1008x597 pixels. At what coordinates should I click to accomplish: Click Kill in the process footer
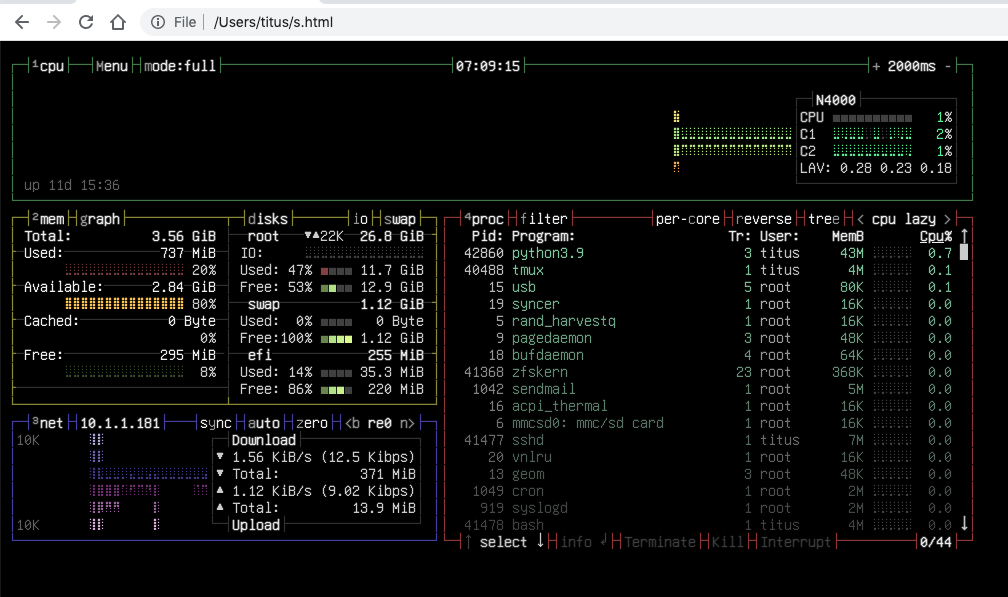(x=728, y=542)
